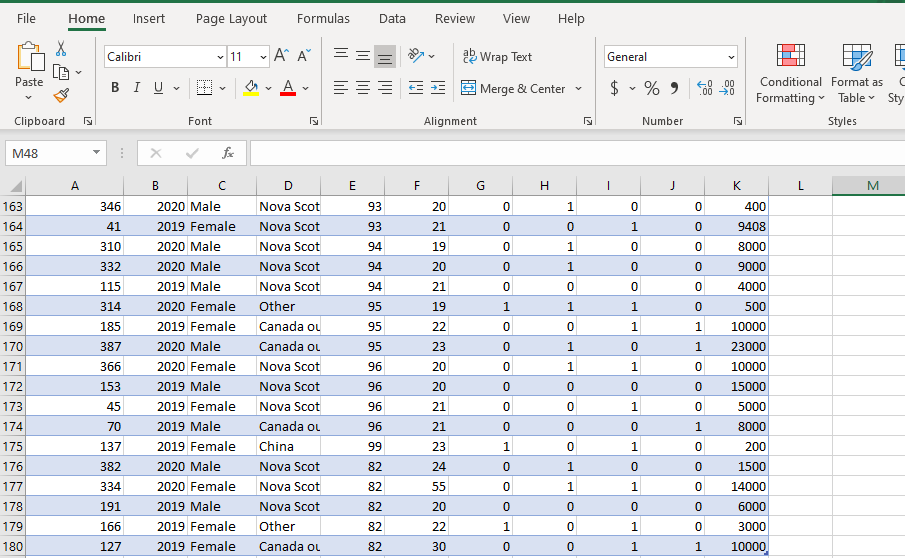Activate the Format Painter brush
The width and height of the screenshot is (905, 558).
[61, 95]
